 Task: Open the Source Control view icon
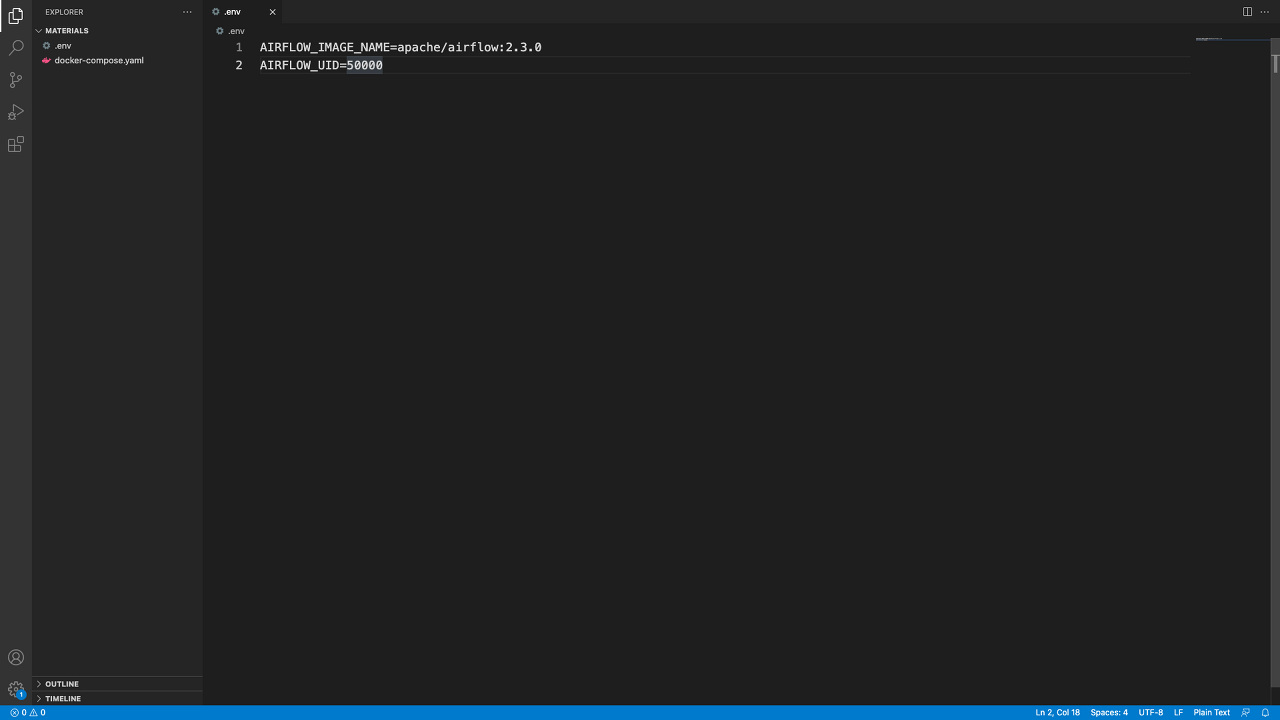[x=16, y=80]
